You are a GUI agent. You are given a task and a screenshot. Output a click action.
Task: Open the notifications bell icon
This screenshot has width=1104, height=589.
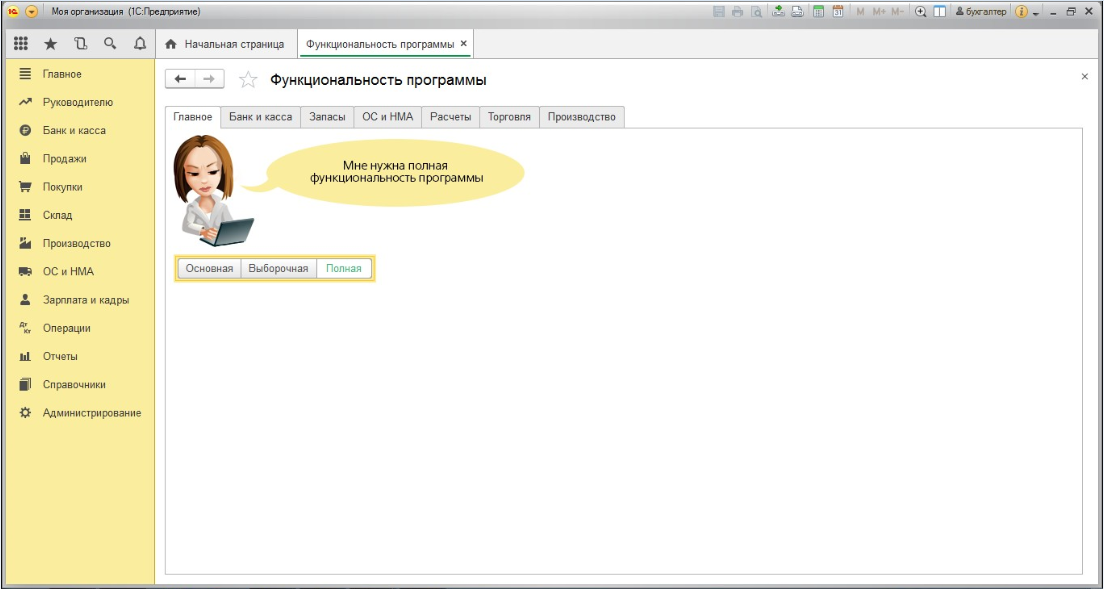coord(140,44)
